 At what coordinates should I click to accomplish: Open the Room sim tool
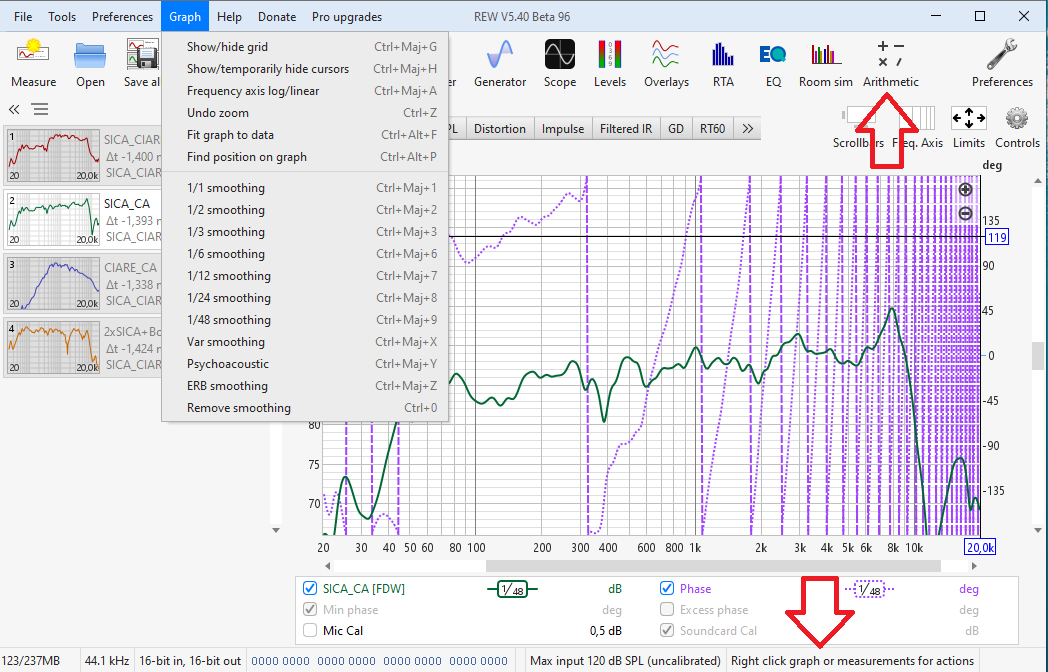pyautogui.click(x=825, y=61)
